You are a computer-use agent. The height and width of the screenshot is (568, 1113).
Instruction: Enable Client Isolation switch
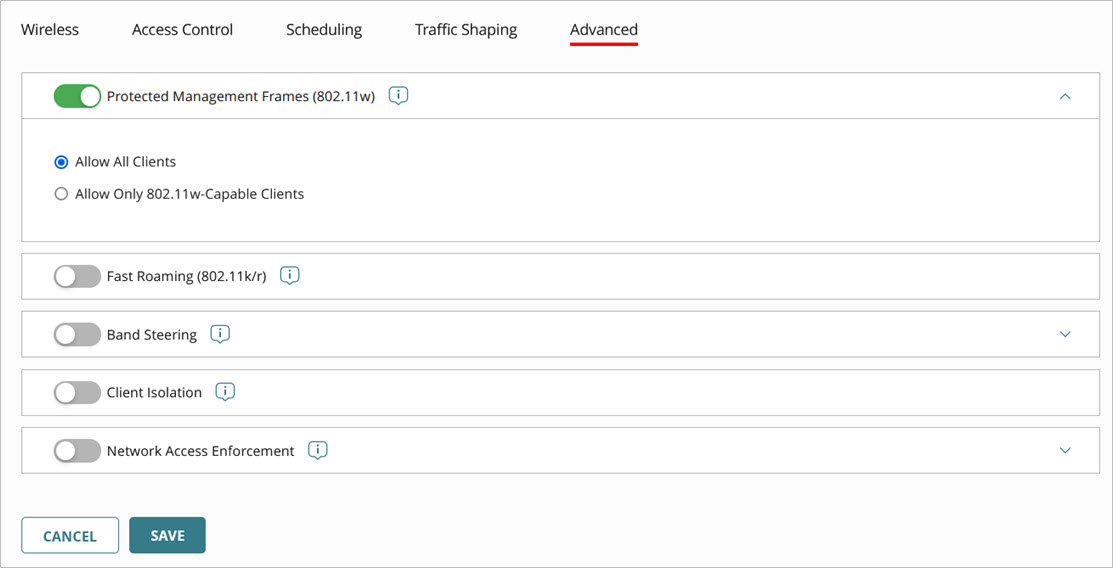[77, 392]
